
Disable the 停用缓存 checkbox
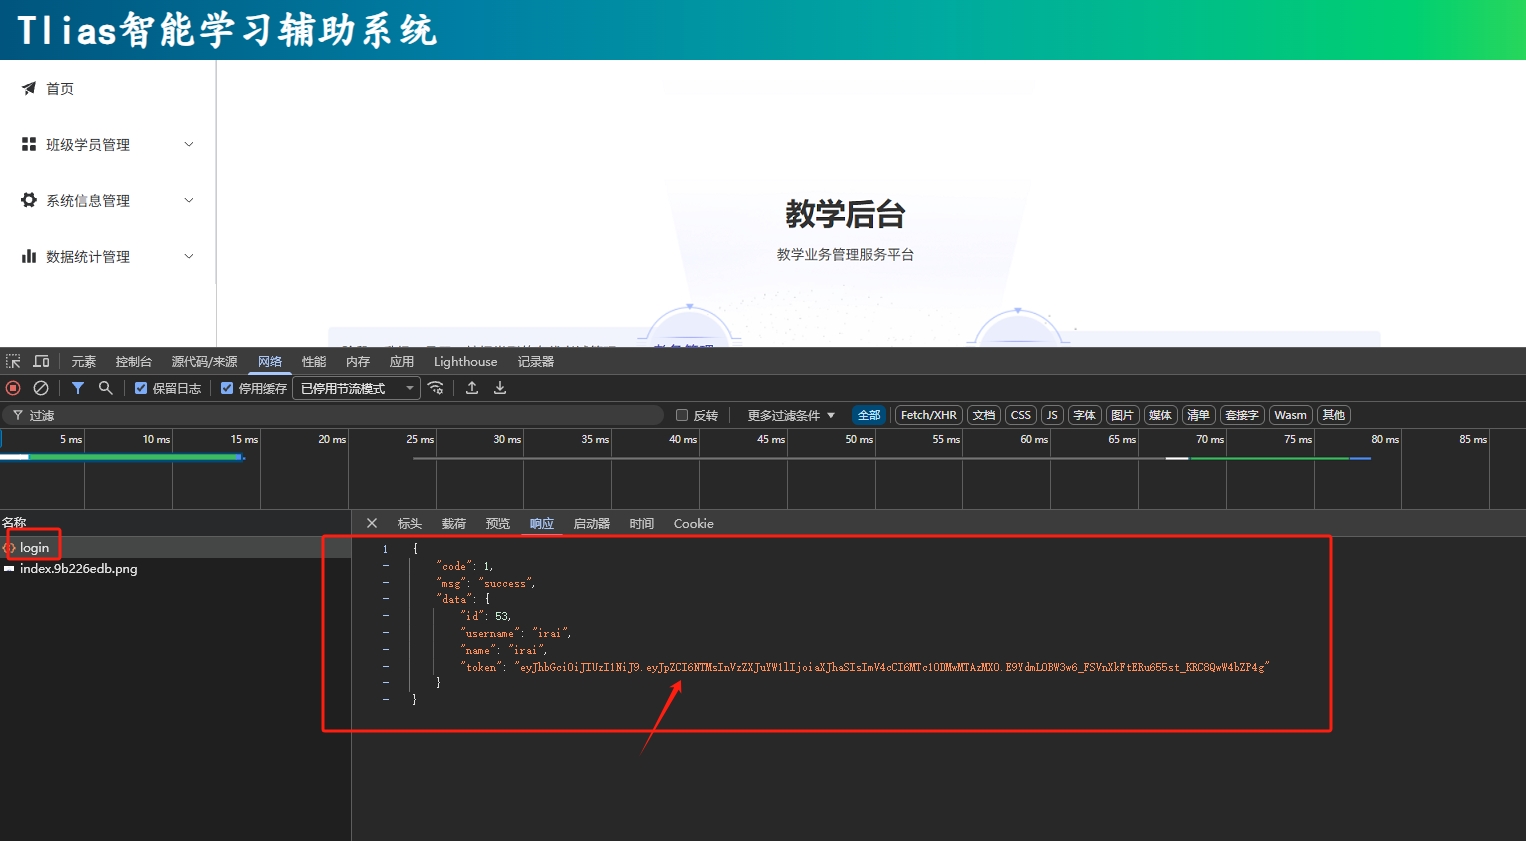coord(226,388)
